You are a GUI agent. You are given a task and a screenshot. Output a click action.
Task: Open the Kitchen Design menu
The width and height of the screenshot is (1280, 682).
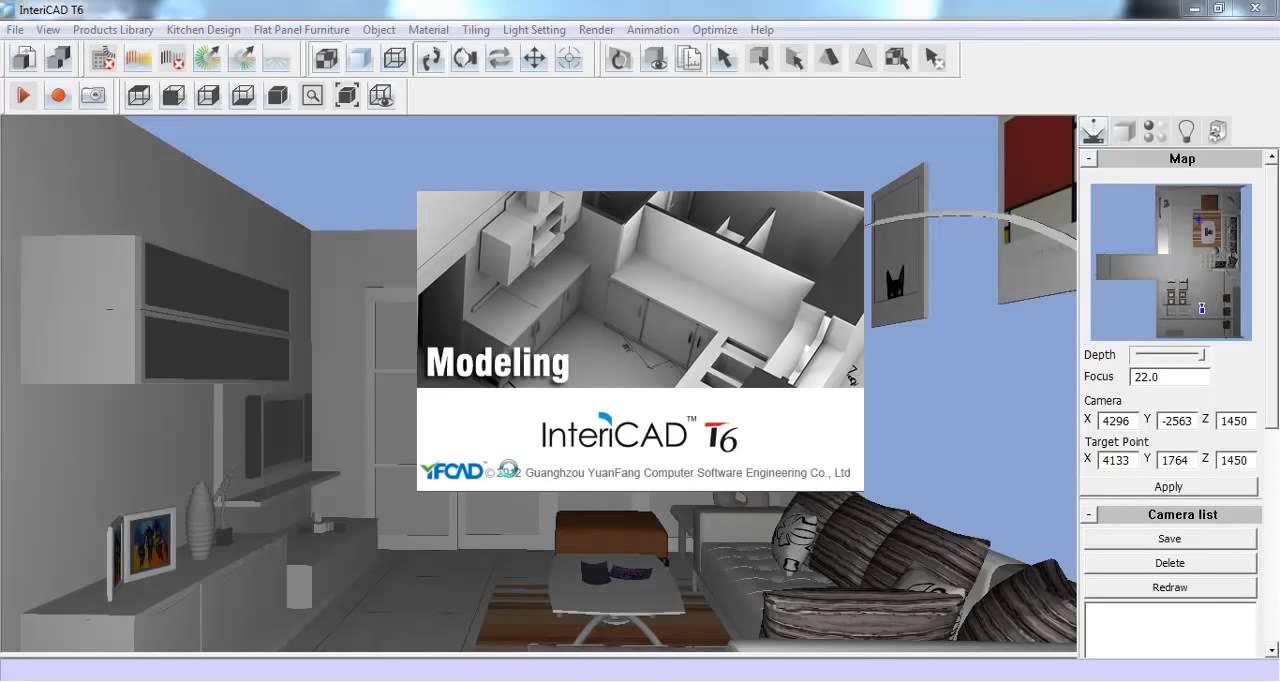tap(203, 30)
